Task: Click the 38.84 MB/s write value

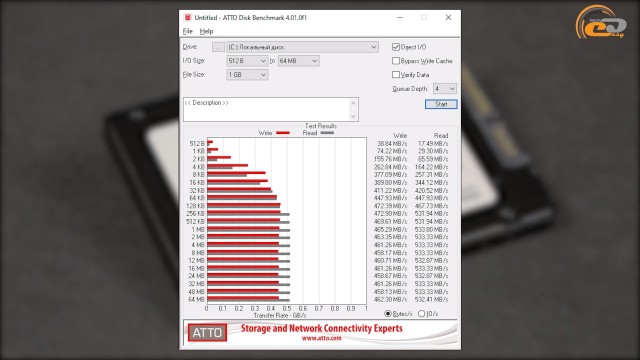Action: tap(391, 144)
